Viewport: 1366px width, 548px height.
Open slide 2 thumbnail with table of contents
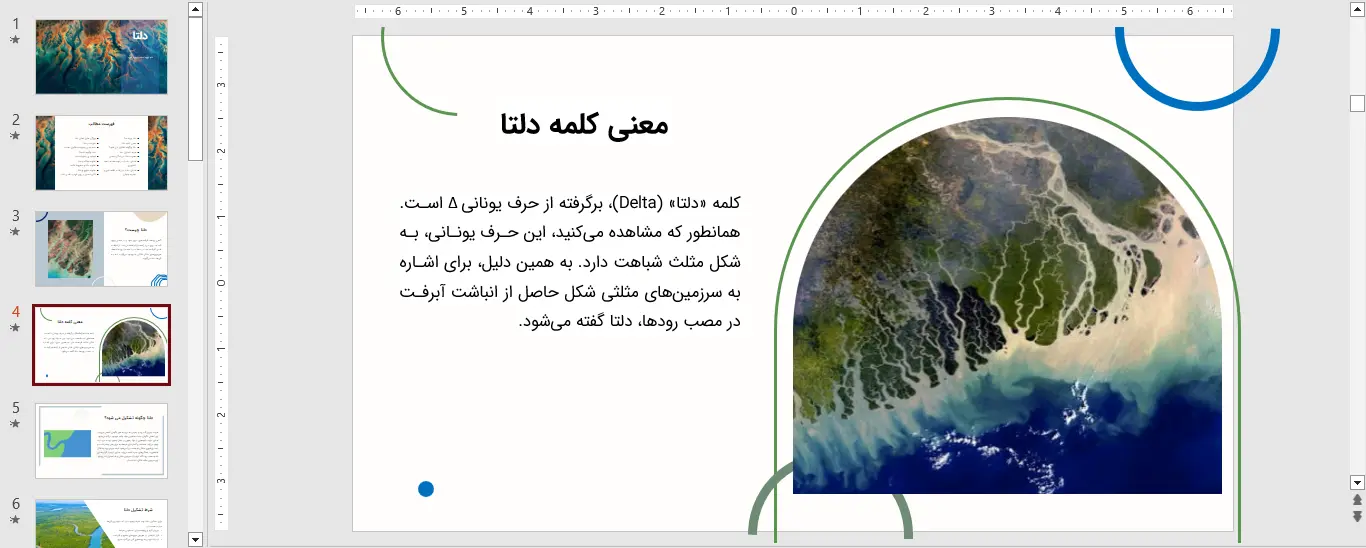(x=101, y=152)
